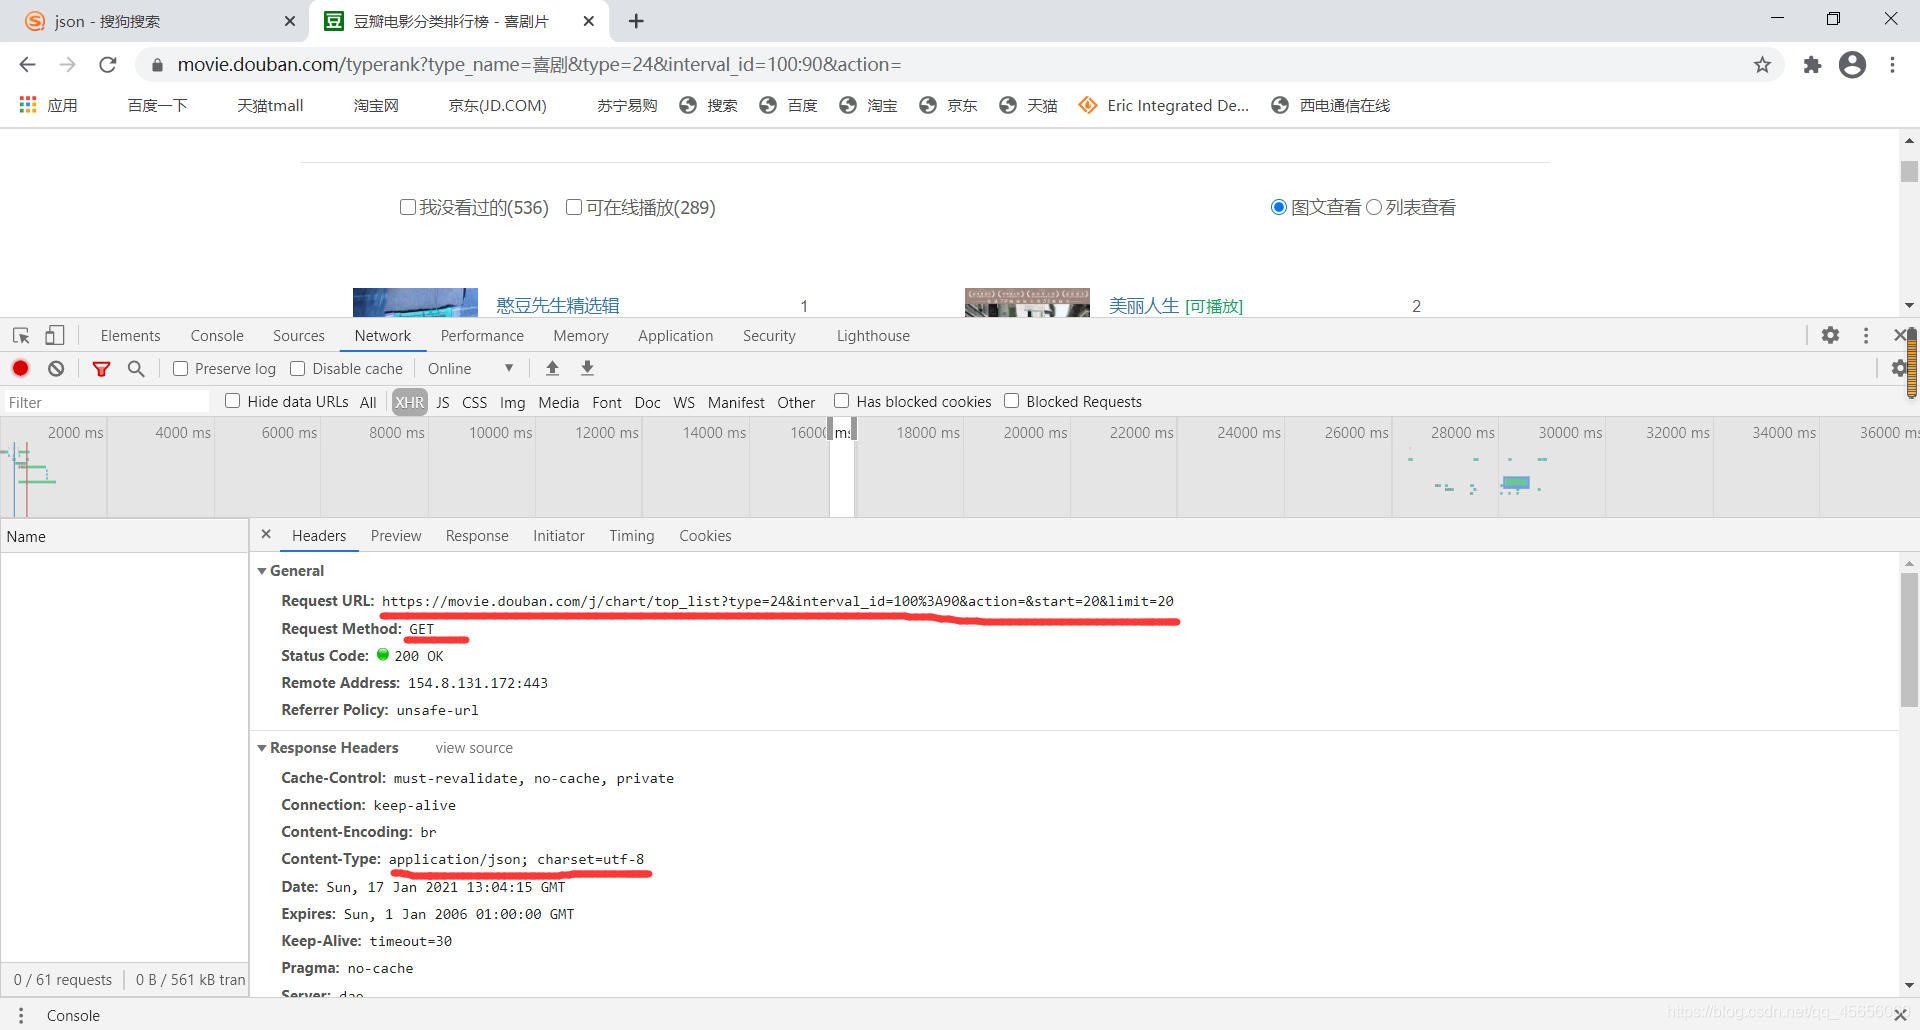The image size is (1920, 1030).
Task: Close the request details pane
Action: pyautogui.click(x=266, y=535)
